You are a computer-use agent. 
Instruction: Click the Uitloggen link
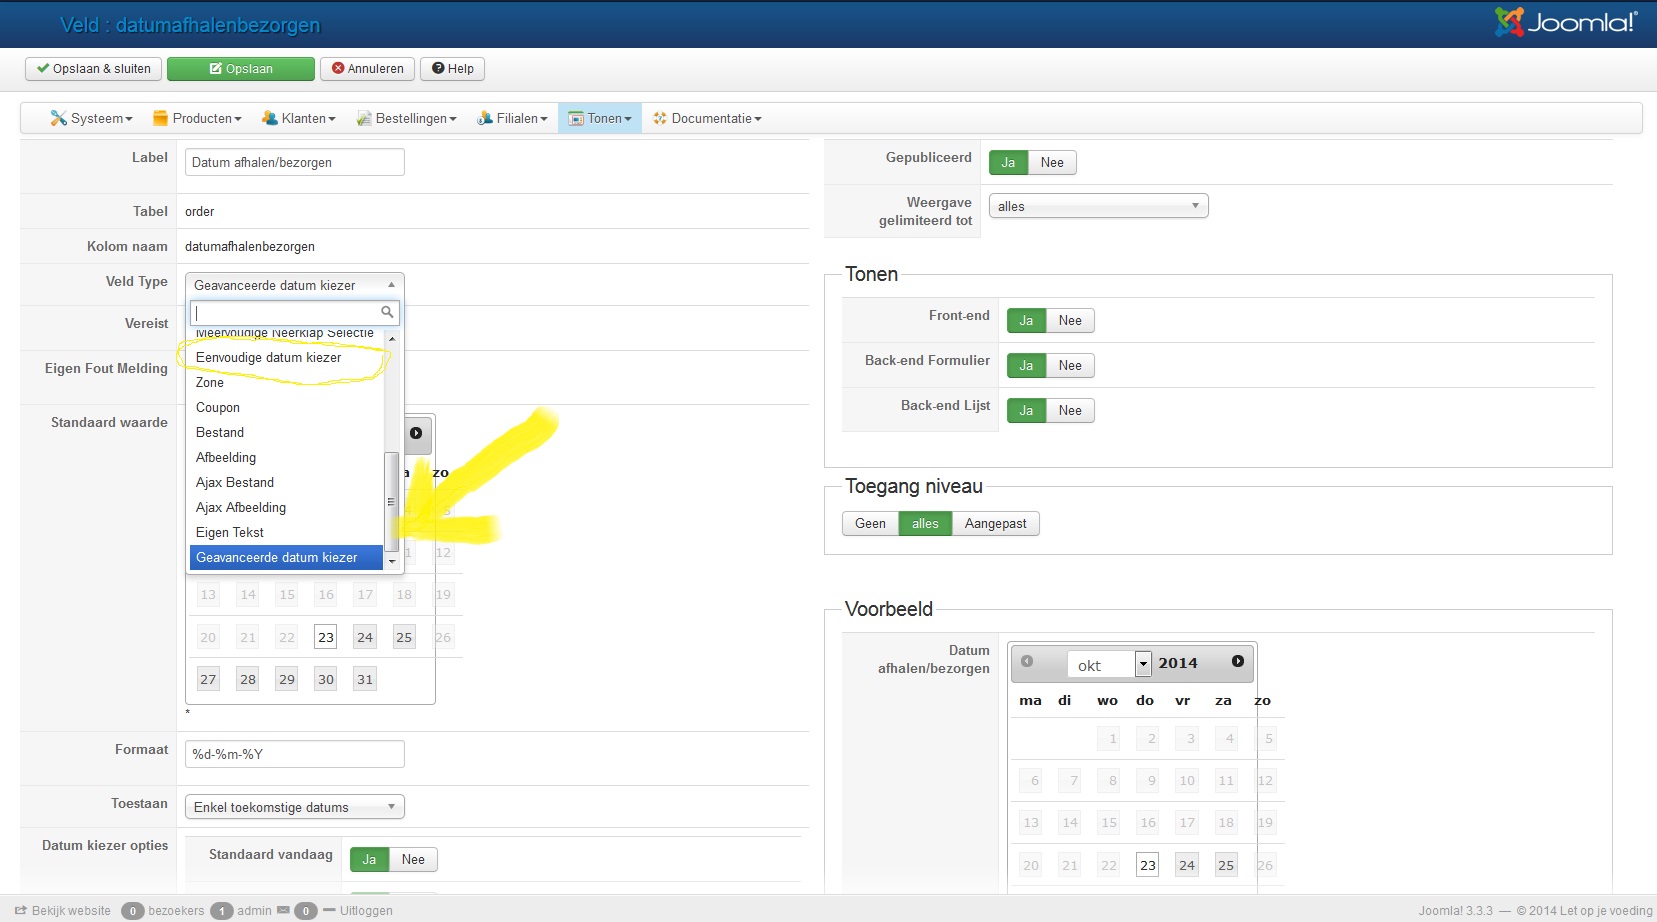coord(366,911)
